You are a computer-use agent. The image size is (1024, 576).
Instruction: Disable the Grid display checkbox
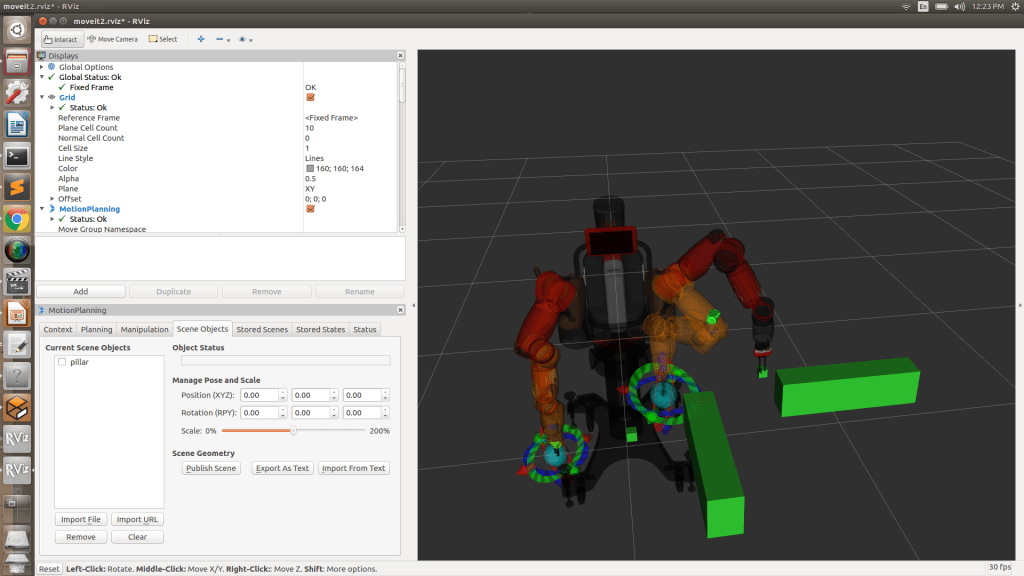[311, 98]
